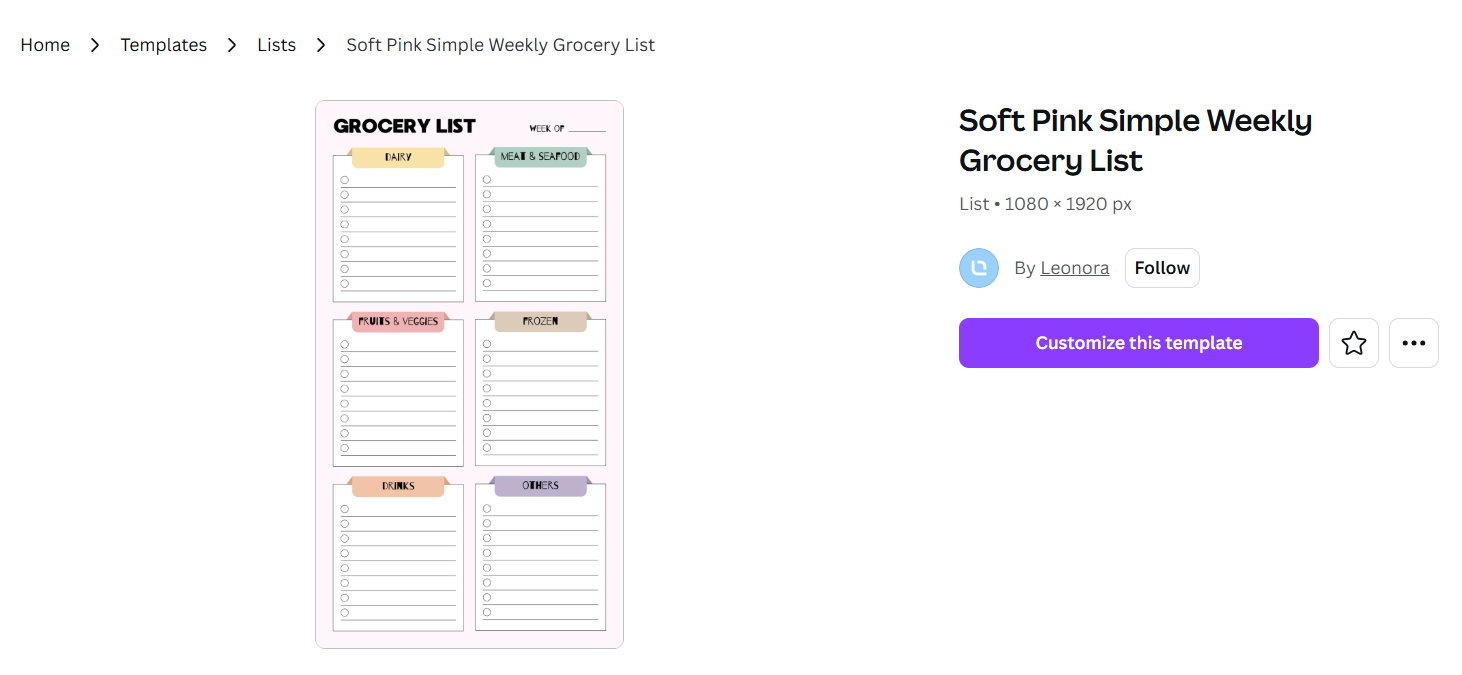Viewport: 1462px width, 675px height.
Task: Click the chevron right after Home
Action: click(x=95, y=45)
